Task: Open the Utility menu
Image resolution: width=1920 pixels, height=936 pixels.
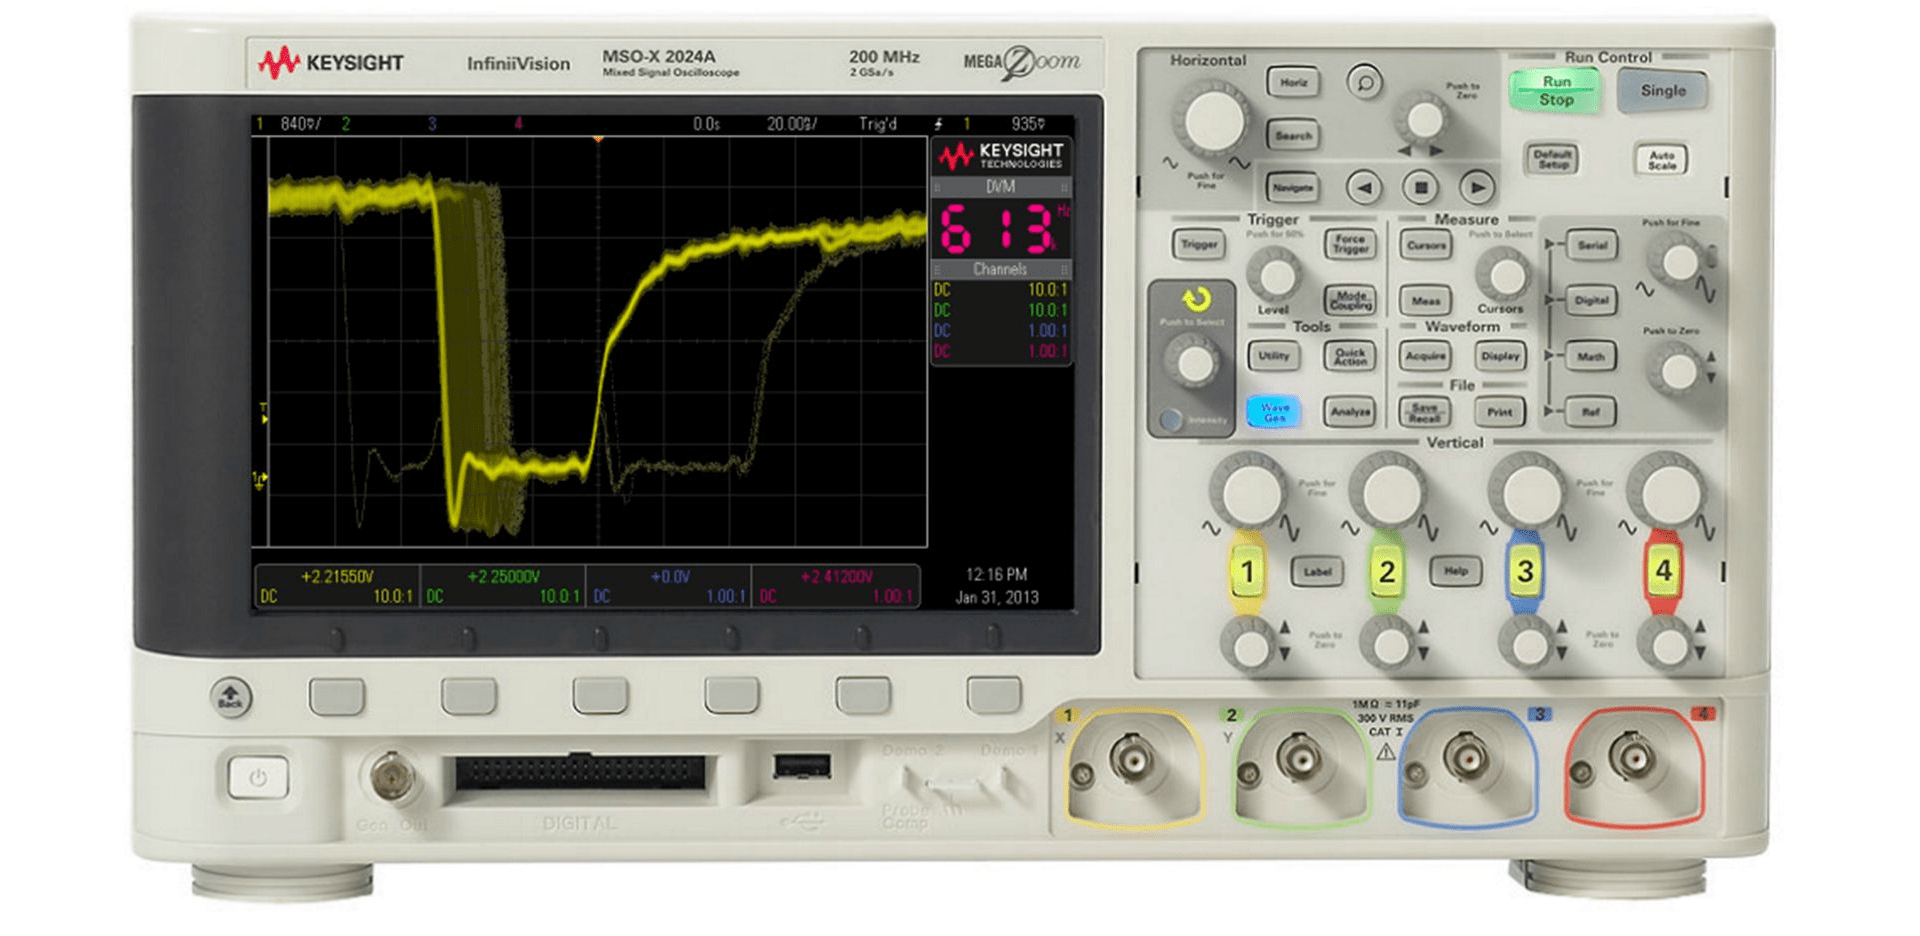Action: 1272,357
